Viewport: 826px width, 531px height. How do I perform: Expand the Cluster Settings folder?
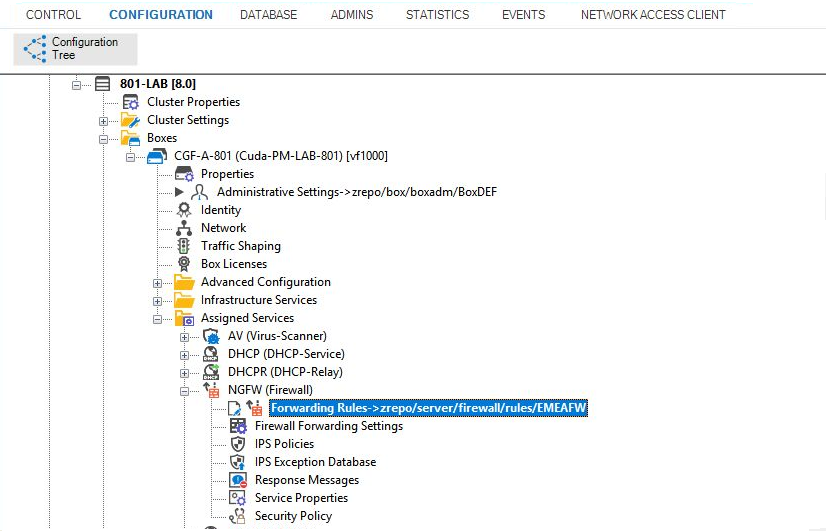point(104,120)
